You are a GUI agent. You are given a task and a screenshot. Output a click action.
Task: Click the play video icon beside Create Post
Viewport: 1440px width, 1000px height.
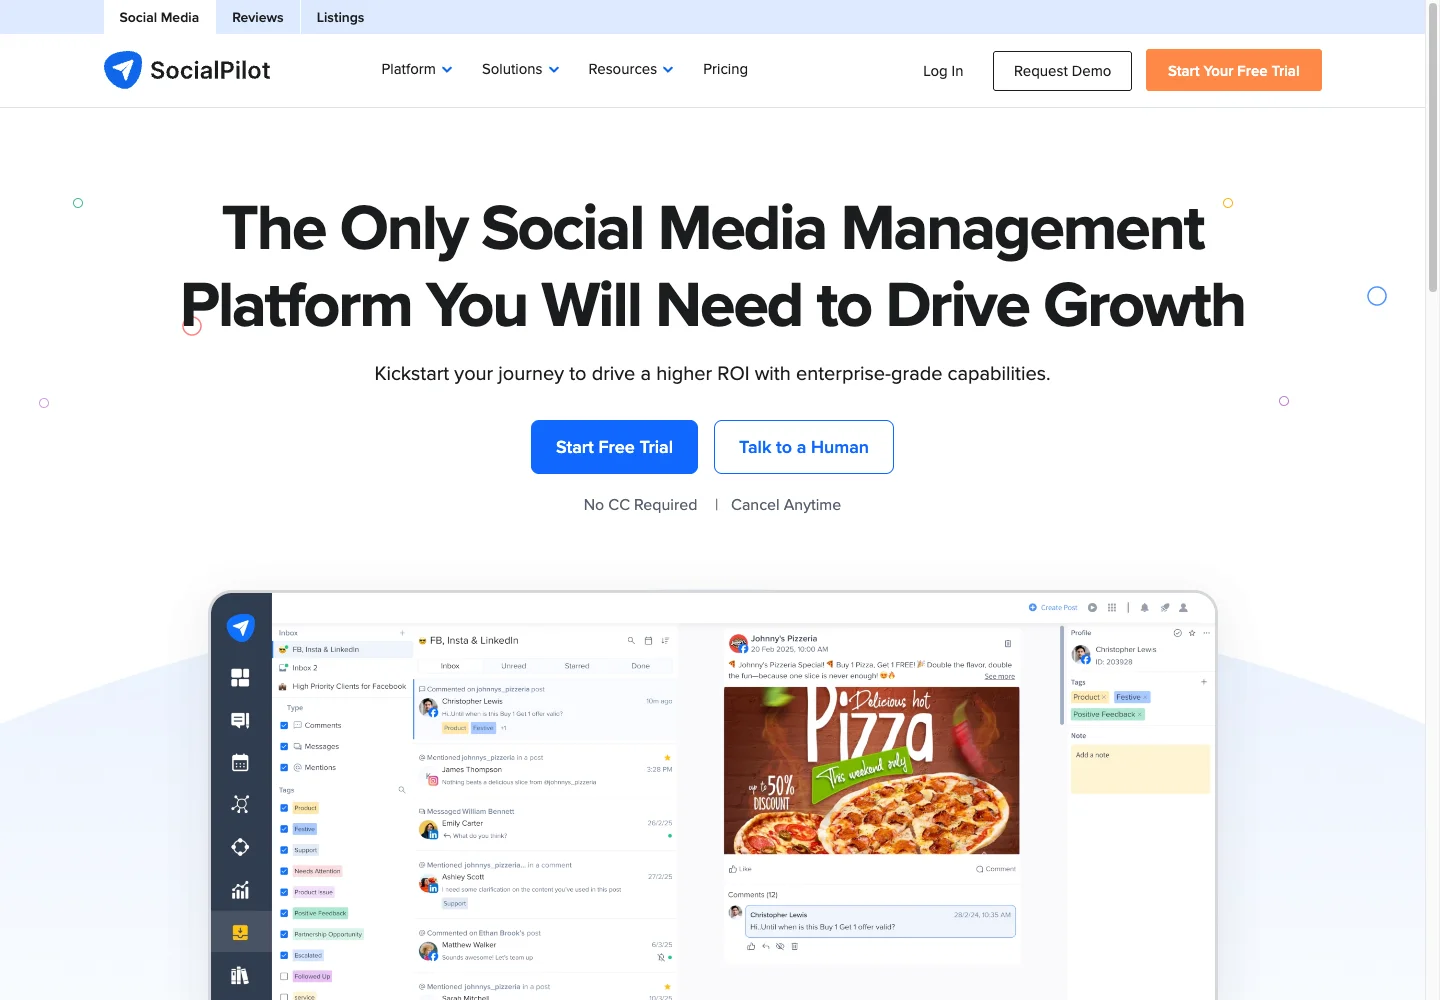click(x=1093, y=607)
